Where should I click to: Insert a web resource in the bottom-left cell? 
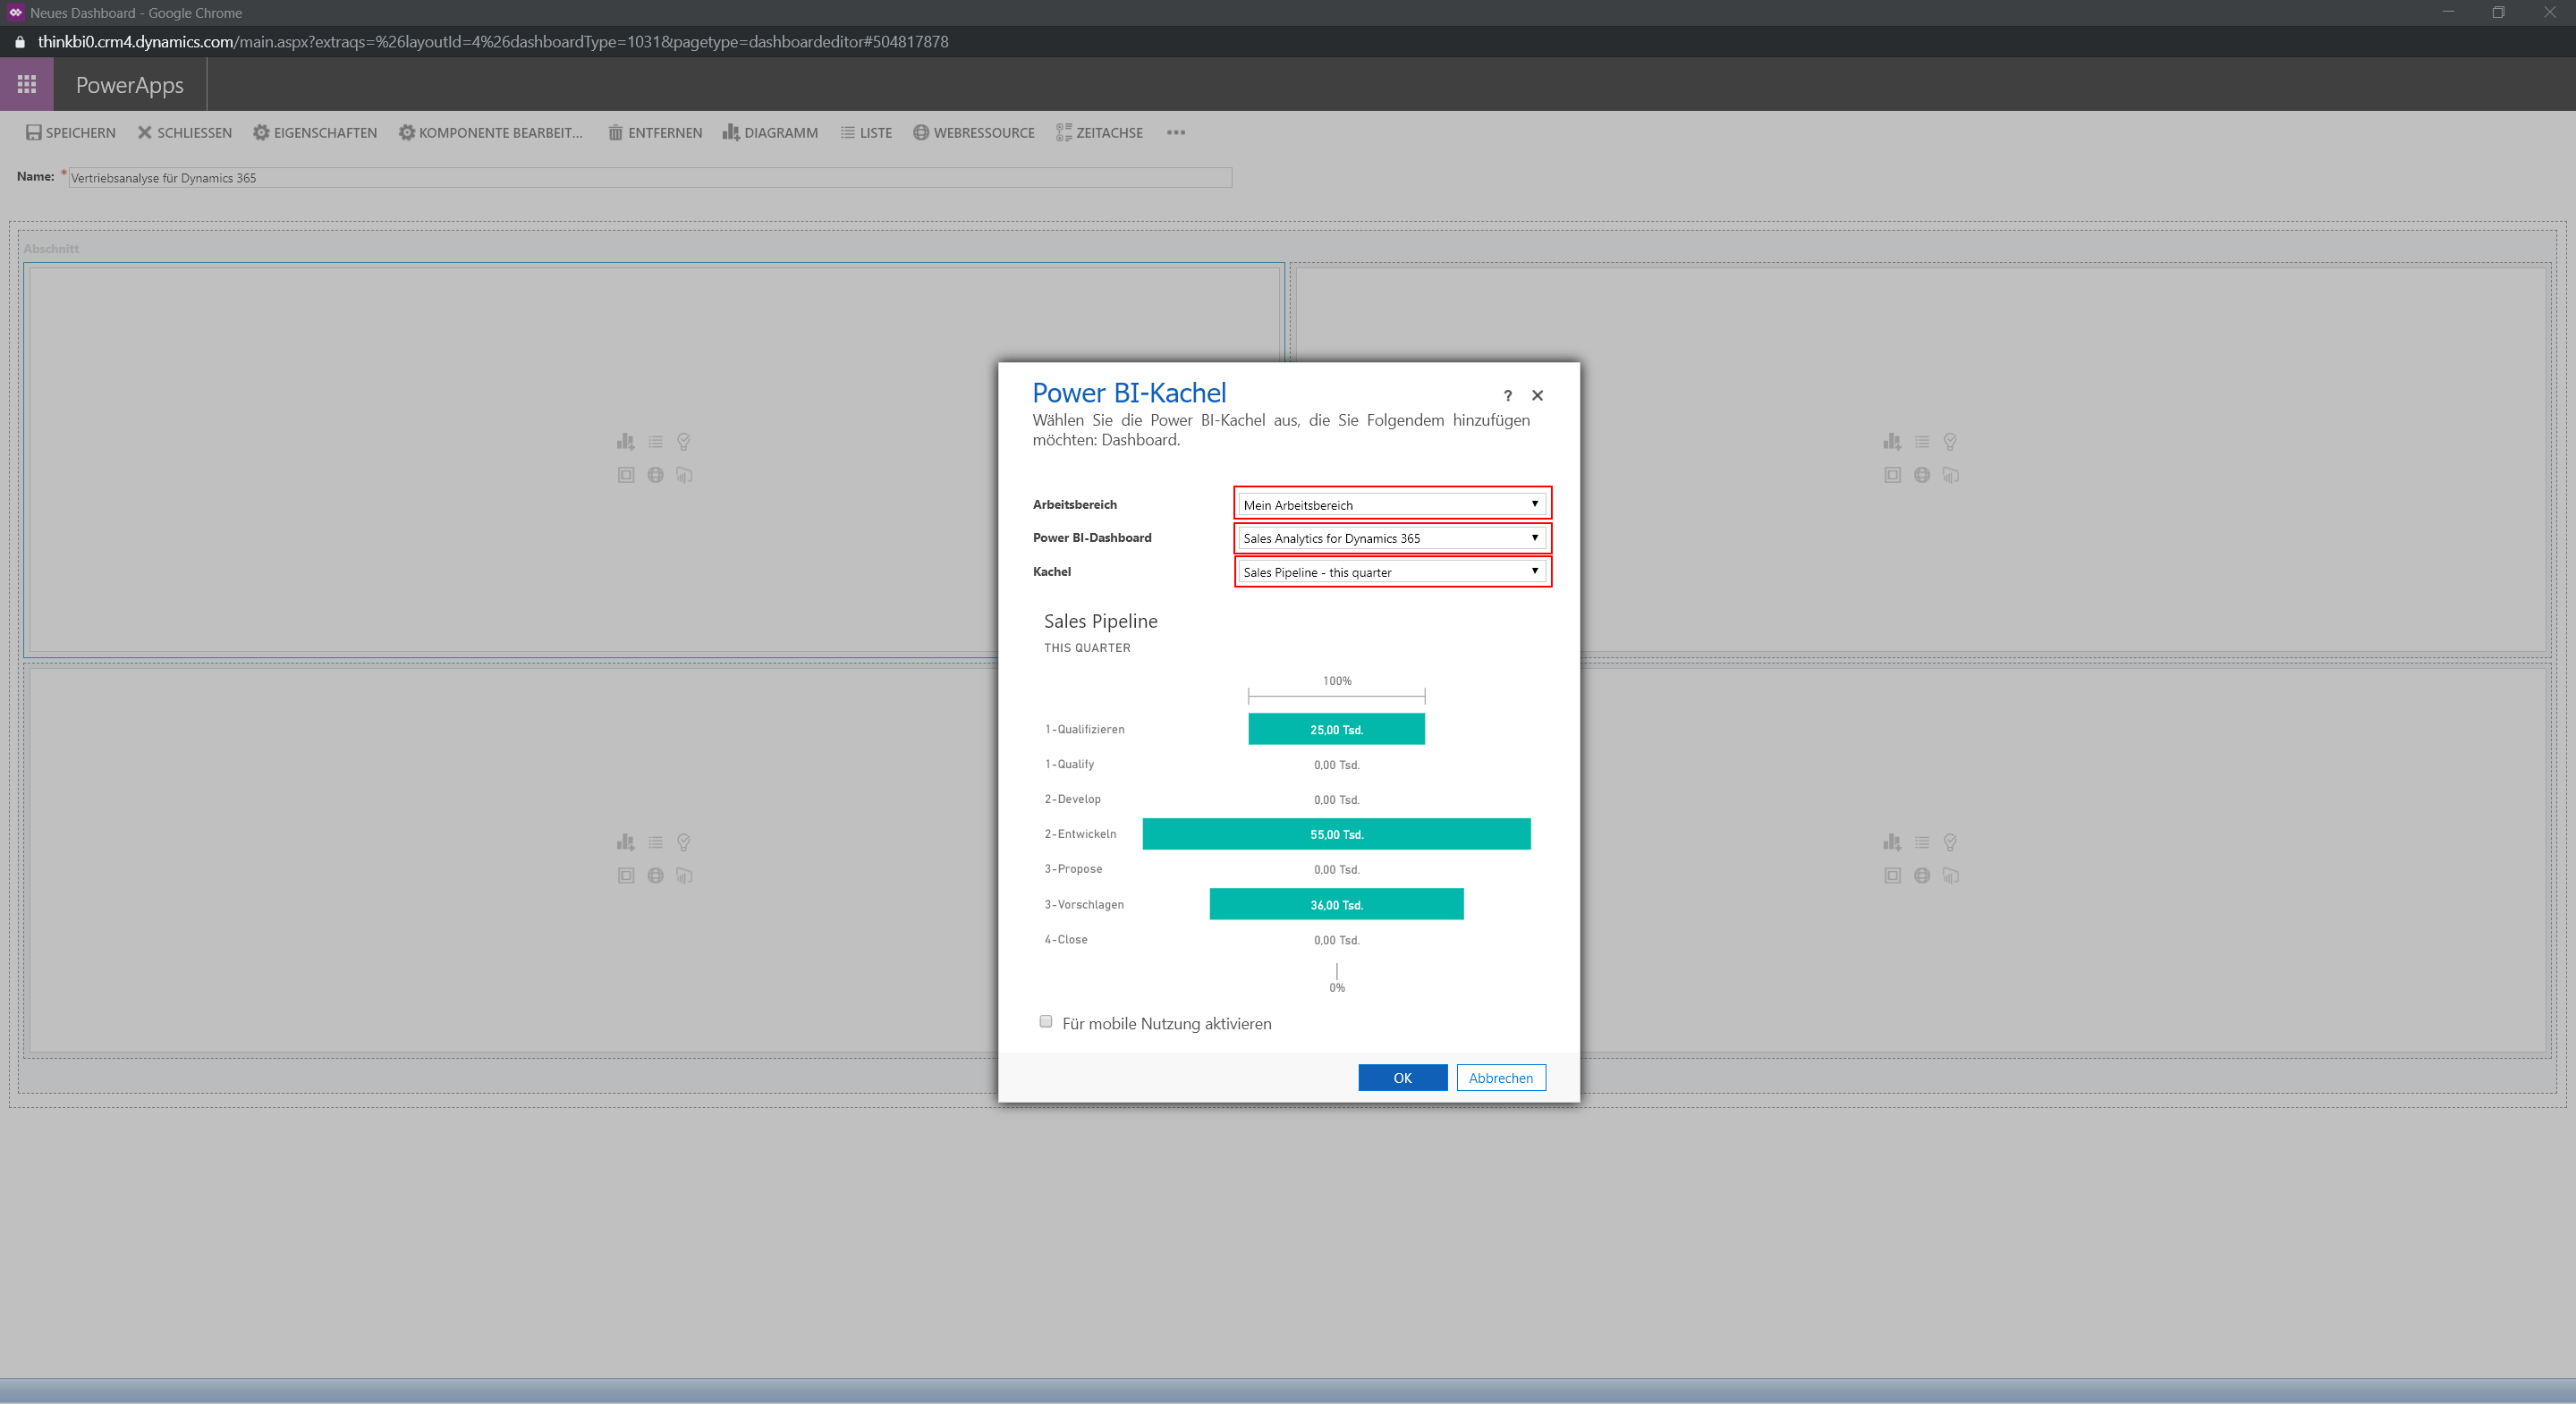(655, 876)
